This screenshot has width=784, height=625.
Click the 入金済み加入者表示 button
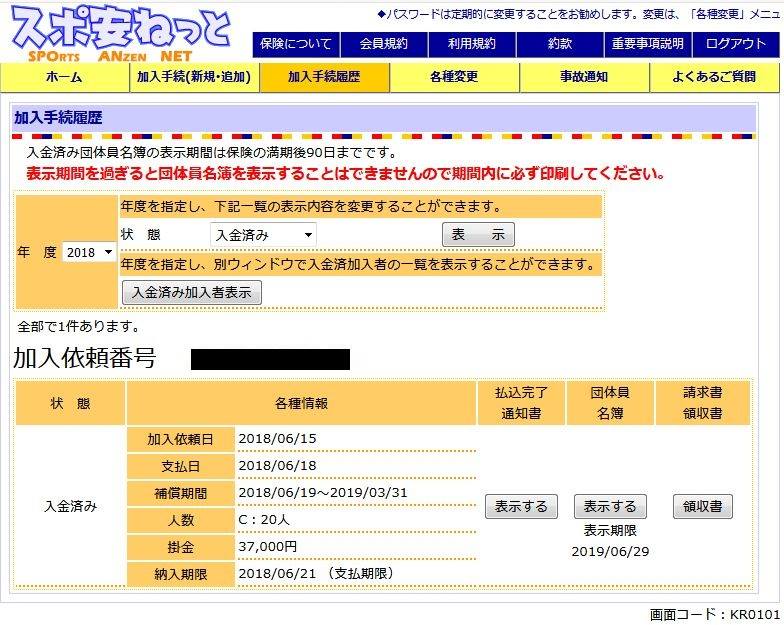(191, 292)
